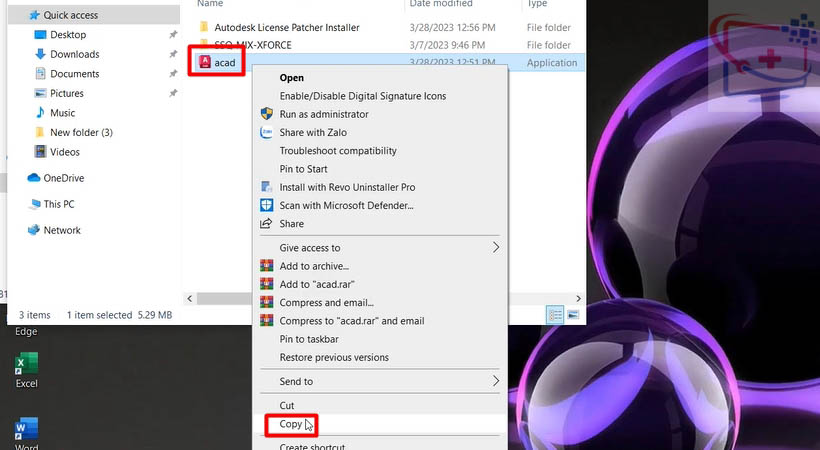The width and height of the screenshot is (820, 450).
Task: Open the Autodesk License Patcher Installer folder
Action: click(287, 28)
